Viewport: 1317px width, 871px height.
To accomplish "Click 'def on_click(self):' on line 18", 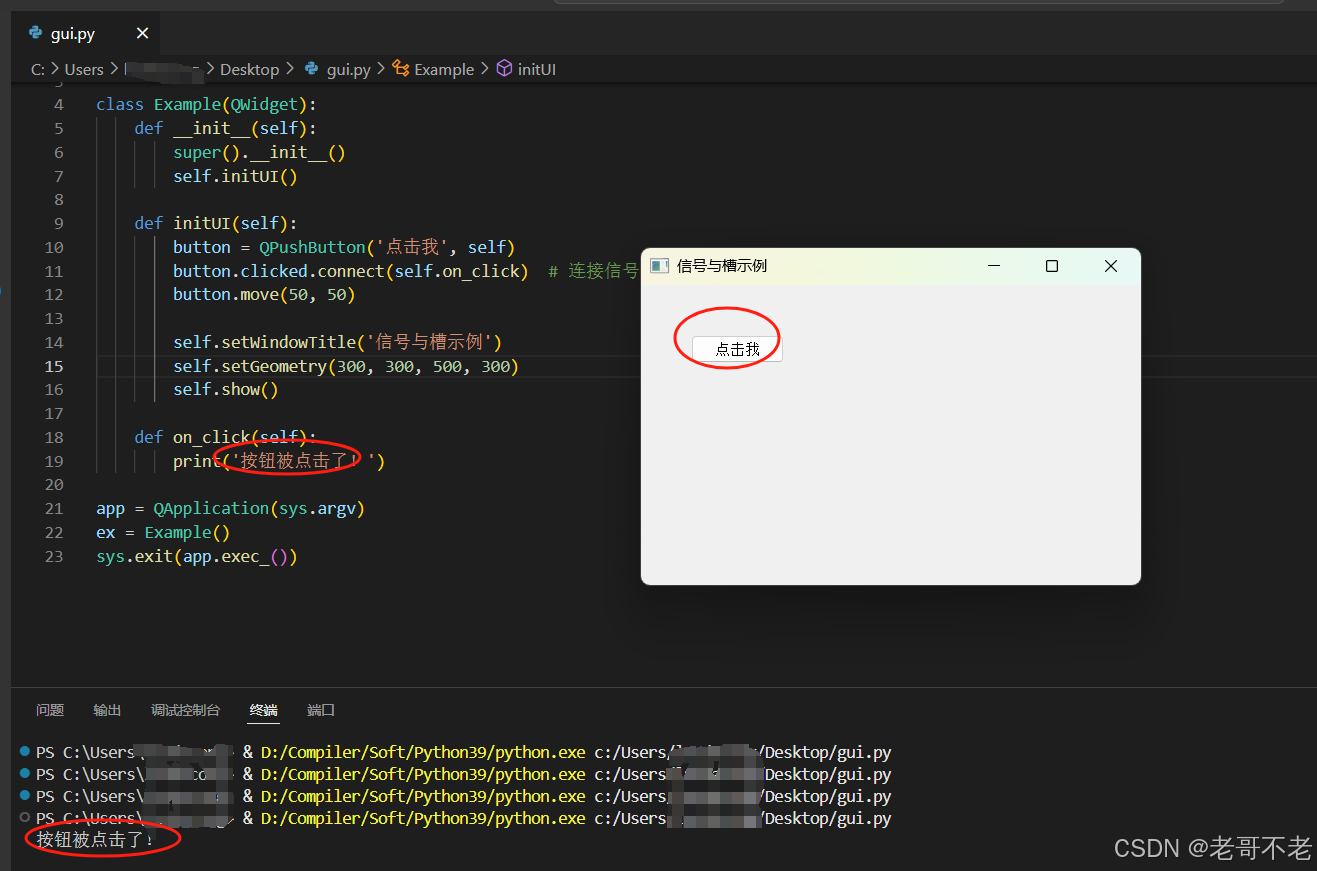I will tap(225, 437).
